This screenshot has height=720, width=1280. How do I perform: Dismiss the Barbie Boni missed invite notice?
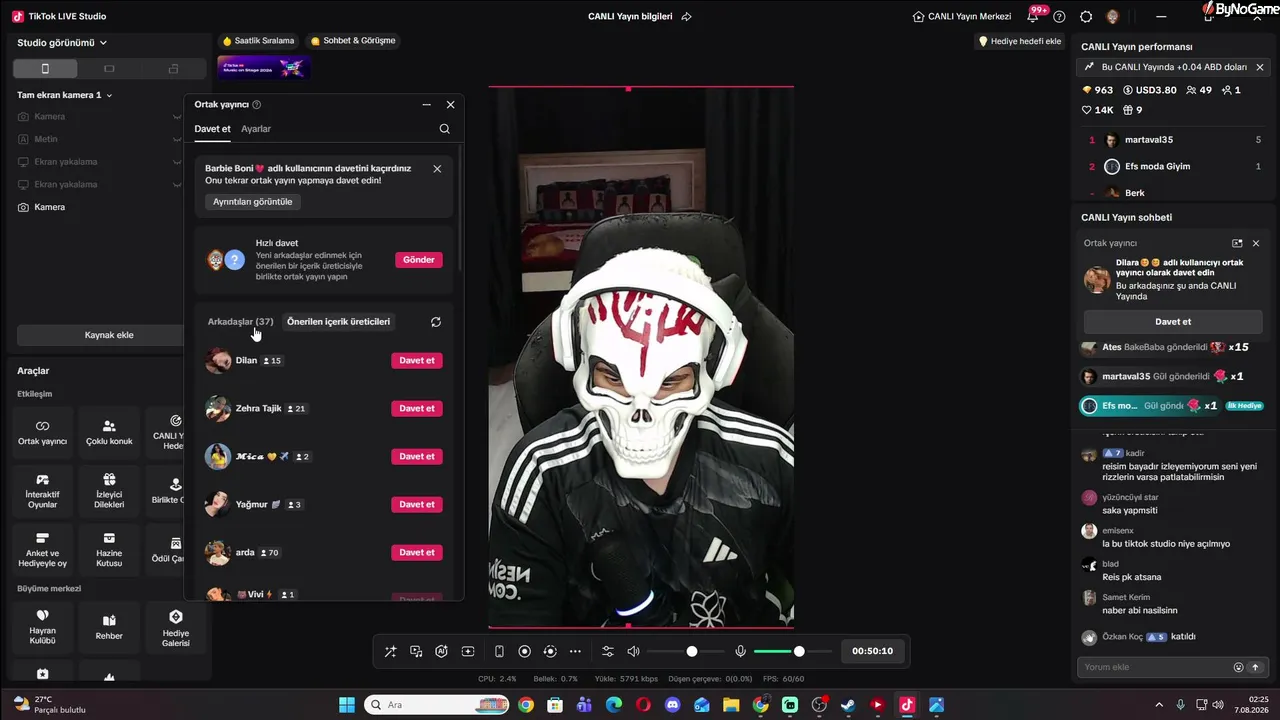click(x=437, y=169)
